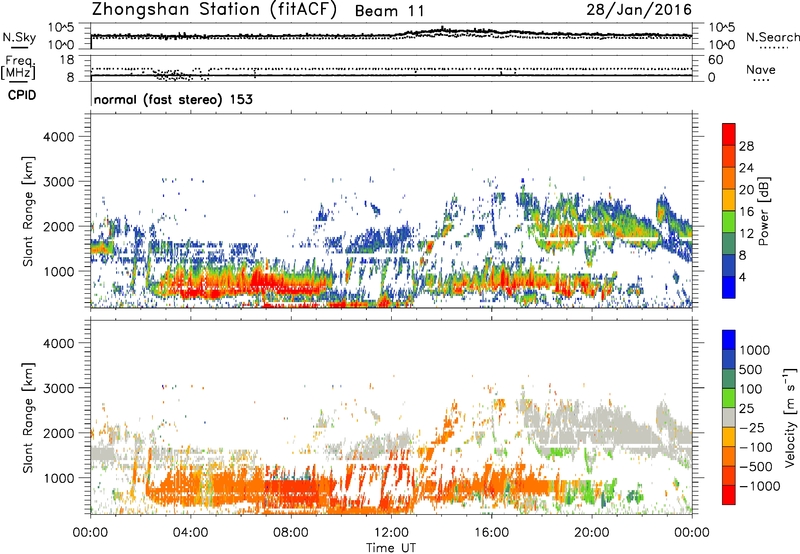This screenshot has height=554, width=800.
Task: Click the '-500' velocity scale value
Action: click(756, 467)
